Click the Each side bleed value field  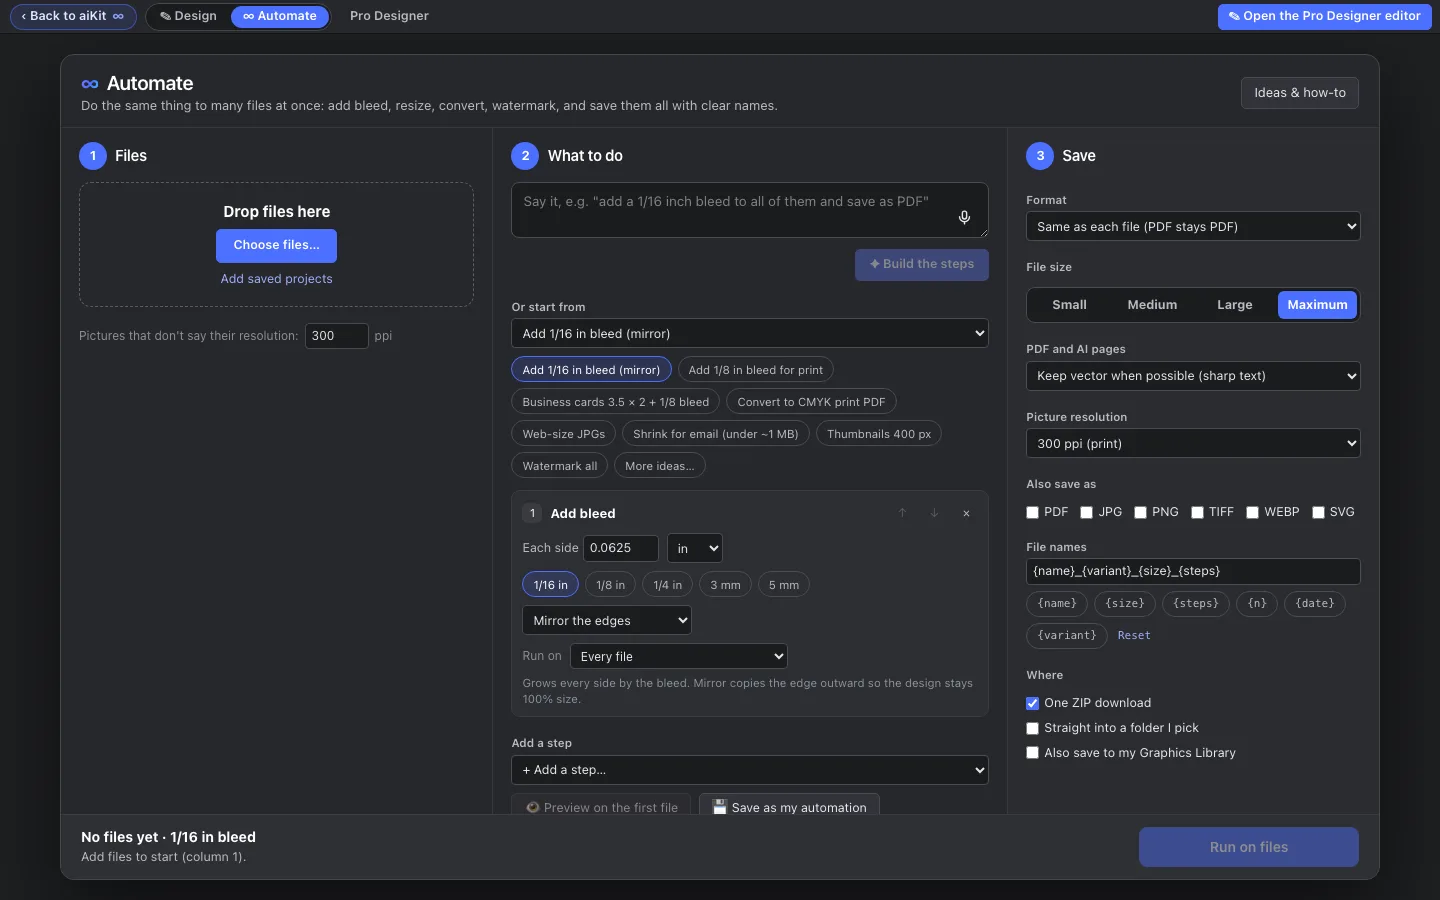click(621, 548)
